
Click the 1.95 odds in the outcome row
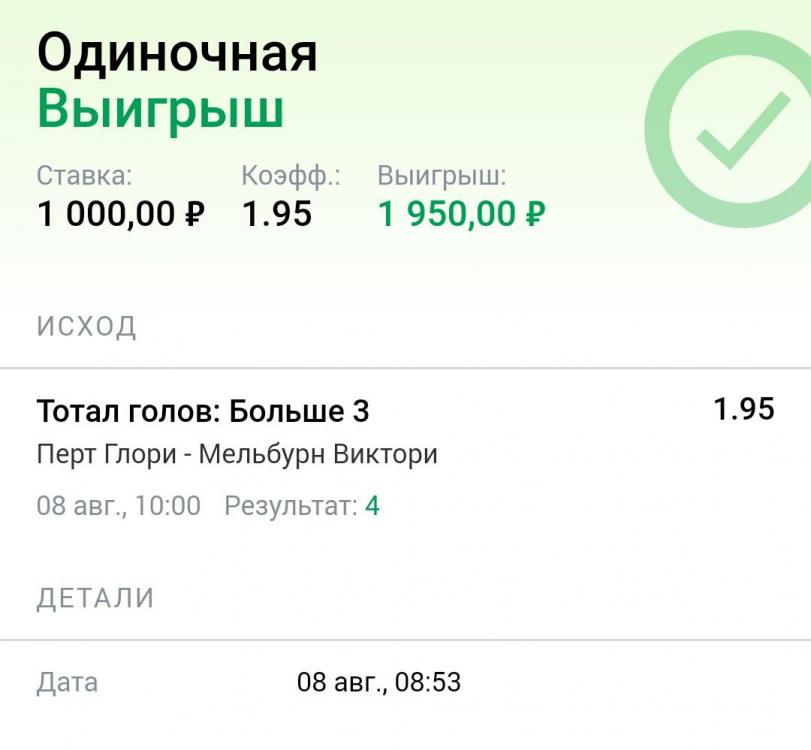coord(744,408)
